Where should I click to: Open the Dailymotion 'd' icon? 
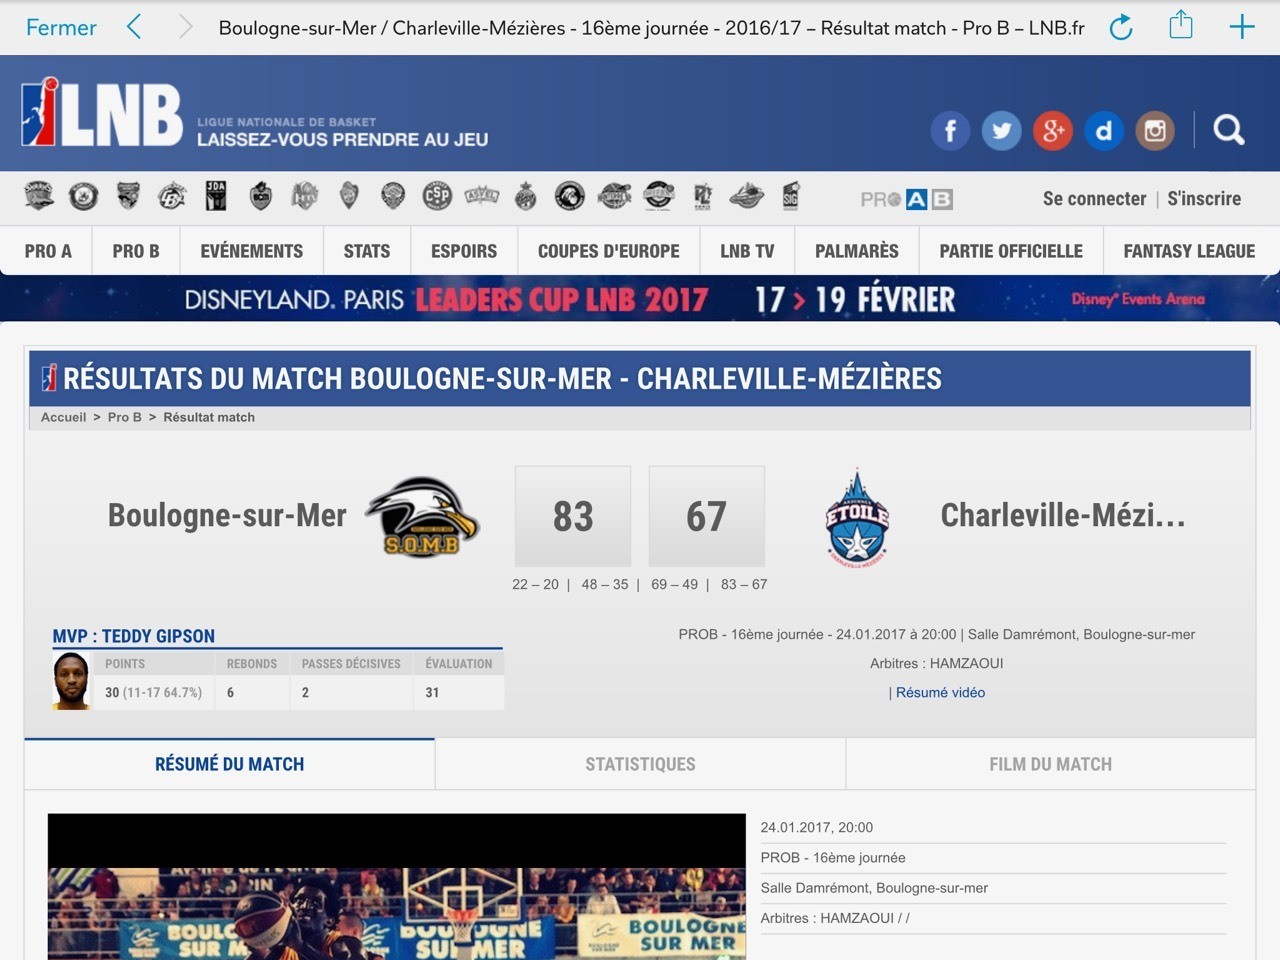tap(1103, 131)
